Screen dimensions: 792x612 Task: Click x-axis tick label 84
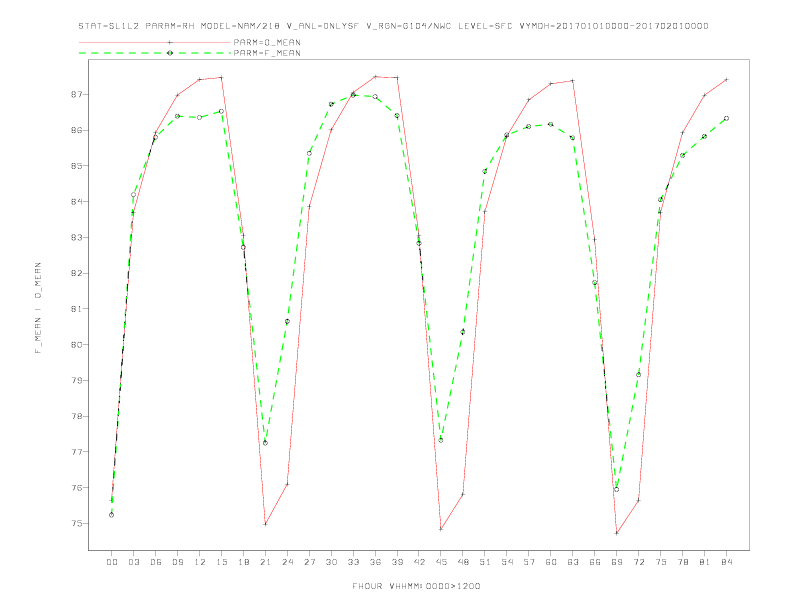(x=726, y=562)
